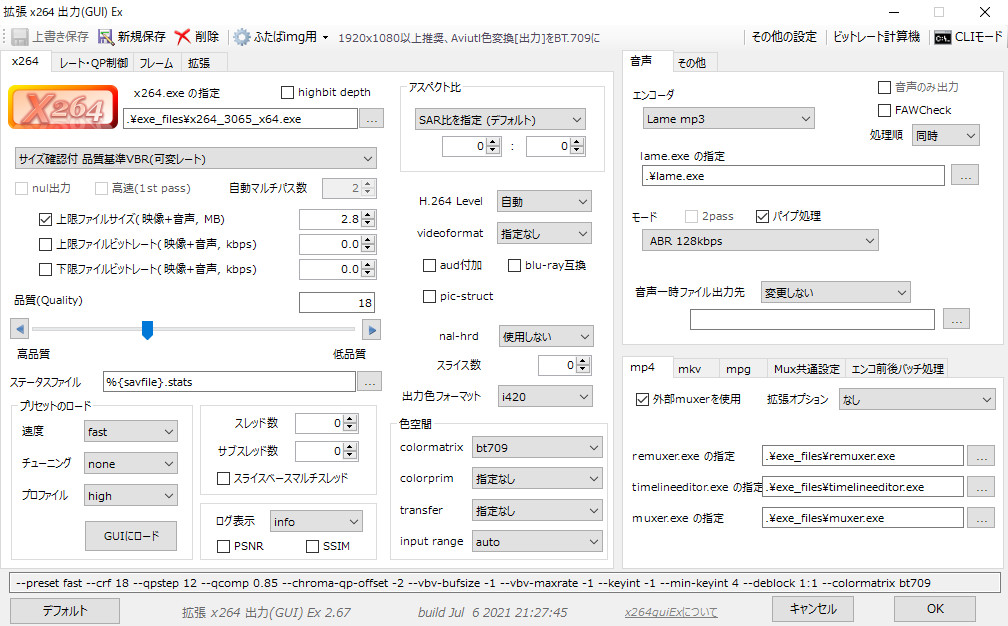Click the quality slider right arrow
The width and height of the screenshot is (1008, 626).
click(x=371, y=329)
